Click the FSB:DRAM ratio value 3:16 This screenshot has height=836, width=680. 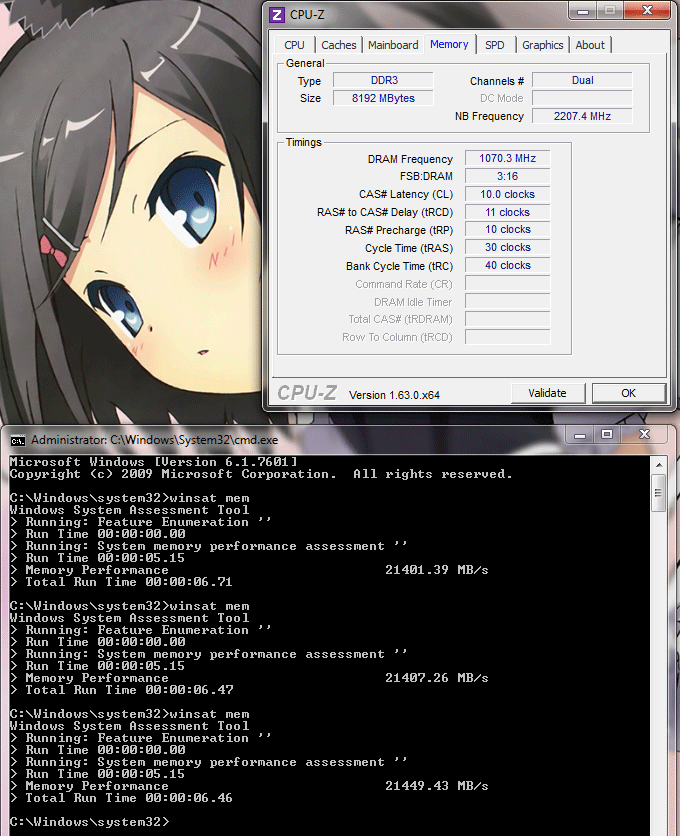(x=507, y=176)
